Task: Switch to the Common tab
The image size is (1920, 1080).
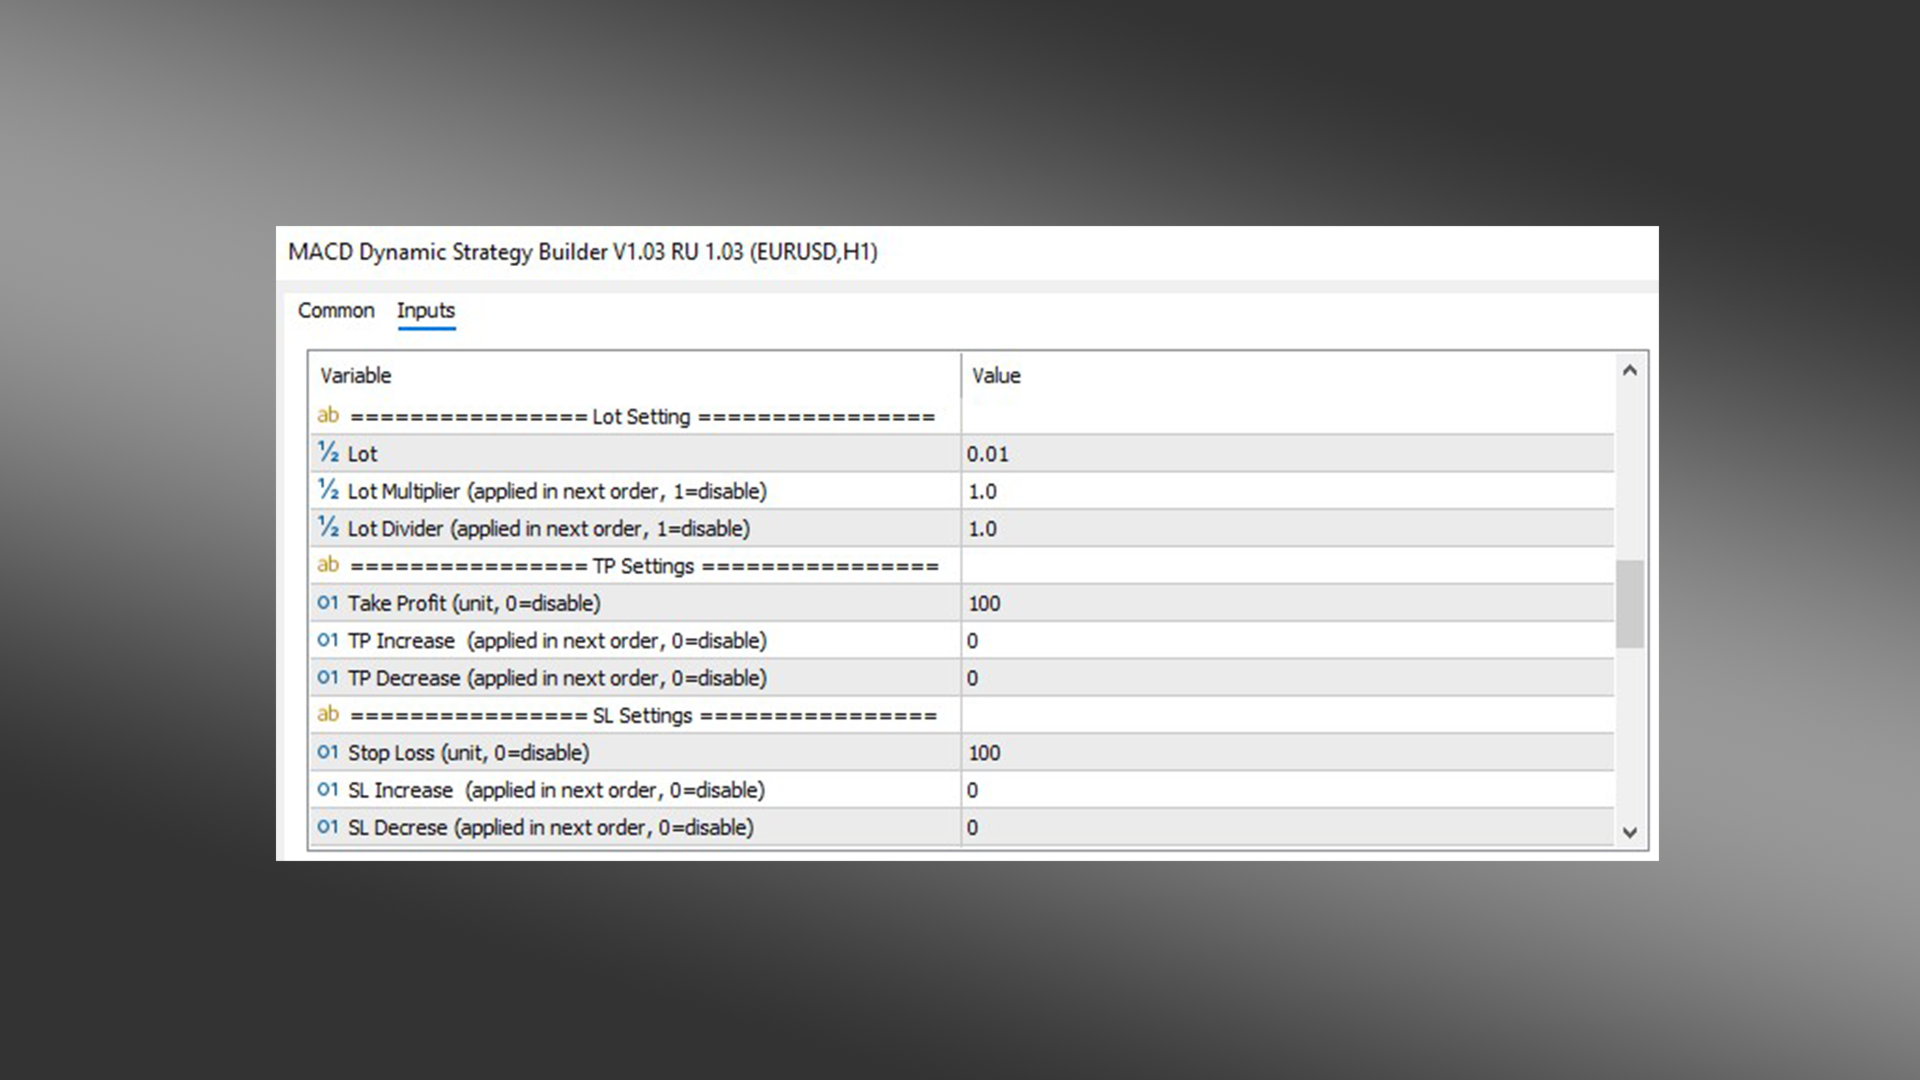Action: (336, 311)
